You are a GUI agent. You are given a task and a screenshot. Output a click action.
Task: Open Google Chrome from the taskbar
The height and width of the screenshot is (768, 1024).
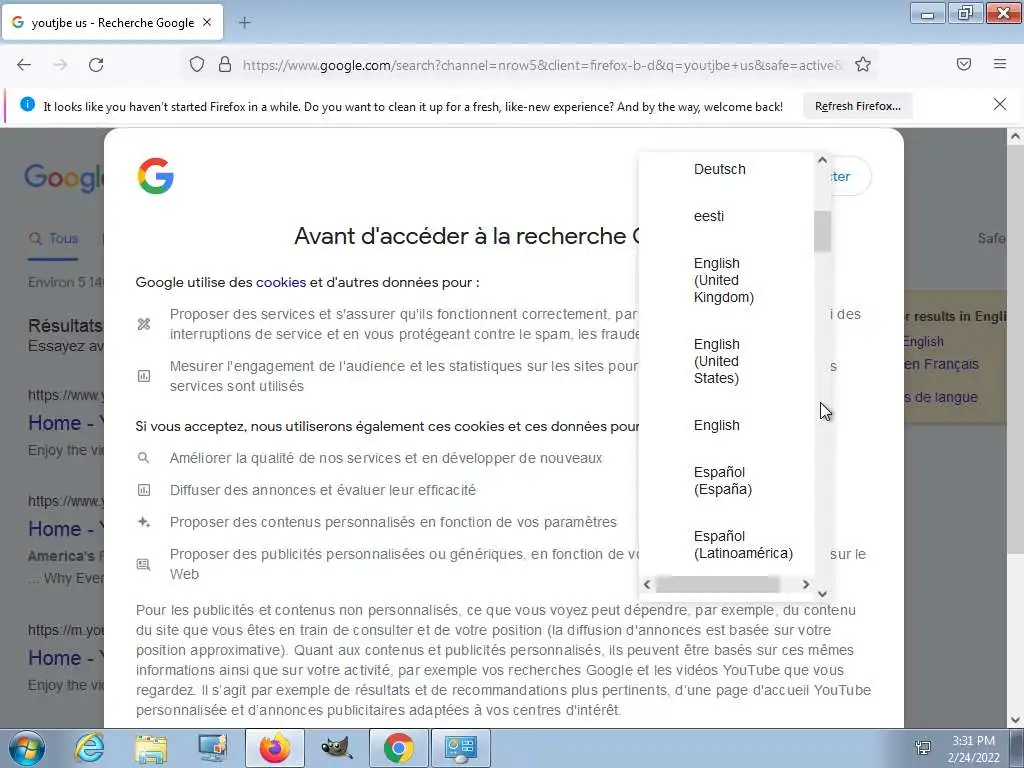398,748
